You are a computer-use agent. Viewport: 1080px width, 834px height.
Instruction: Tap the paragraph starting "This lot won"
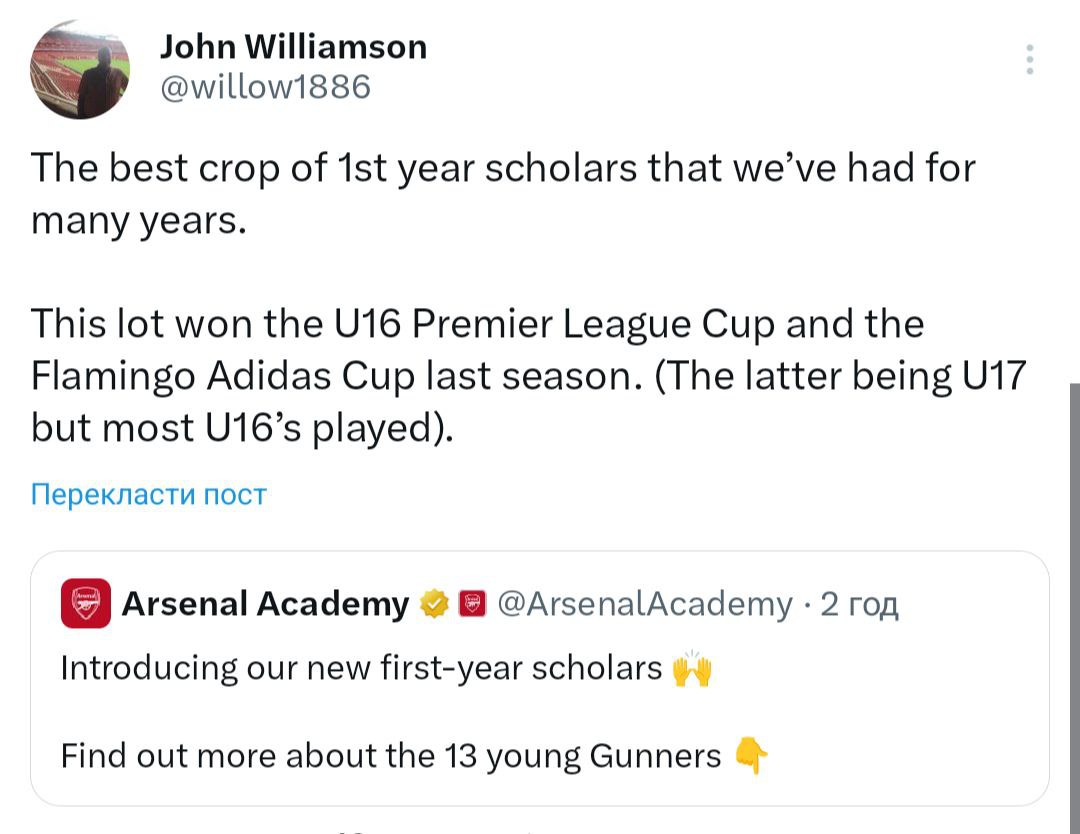pyautogui.click(x=528, y=375)
